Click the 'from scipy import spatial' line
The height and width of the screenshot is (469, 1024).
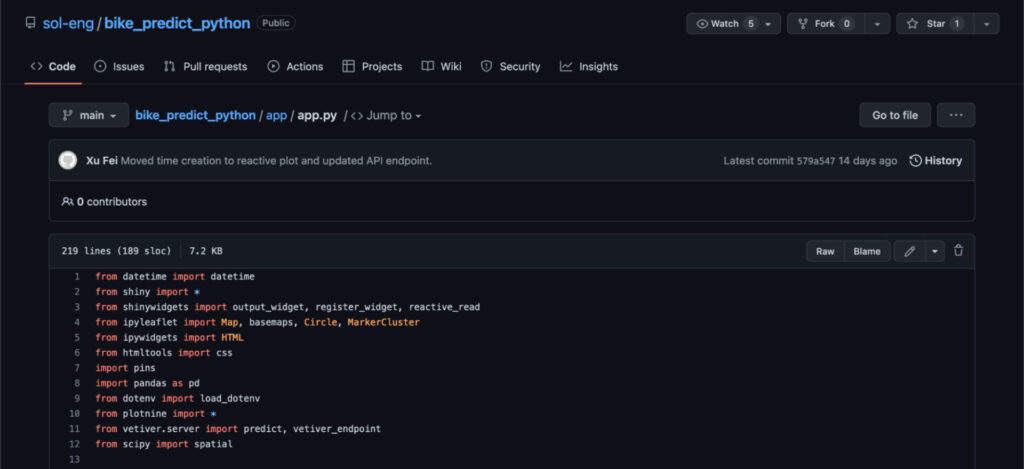point(164,444)
